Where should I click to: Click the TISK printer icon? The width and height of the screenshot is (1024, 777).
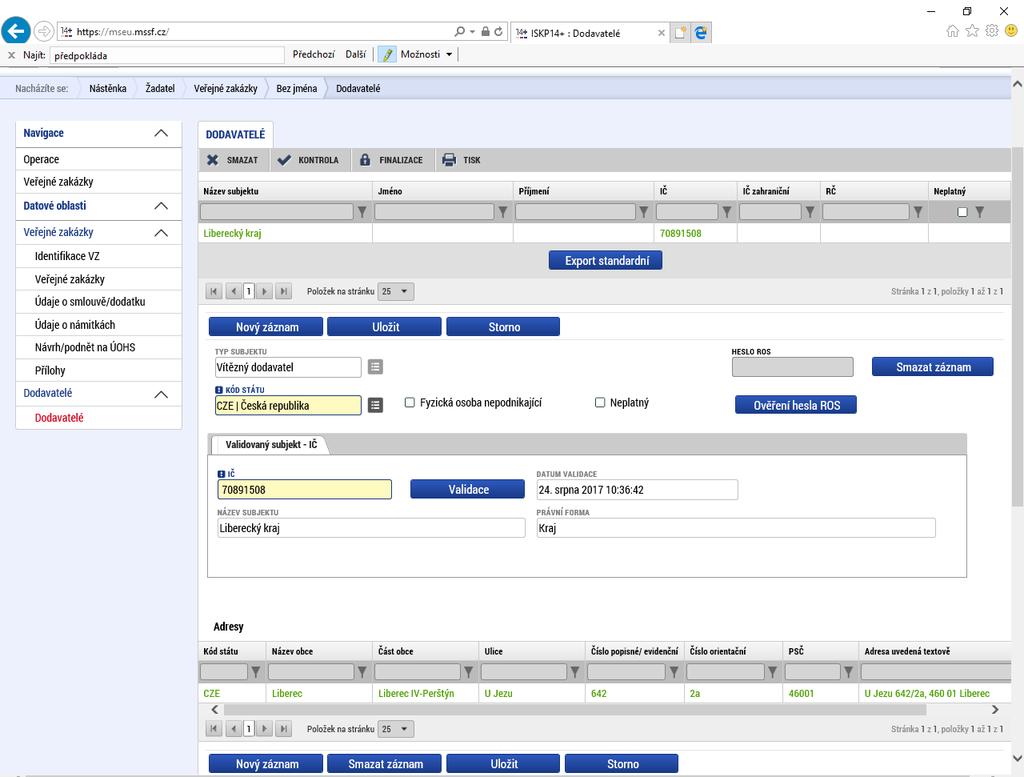449,160
